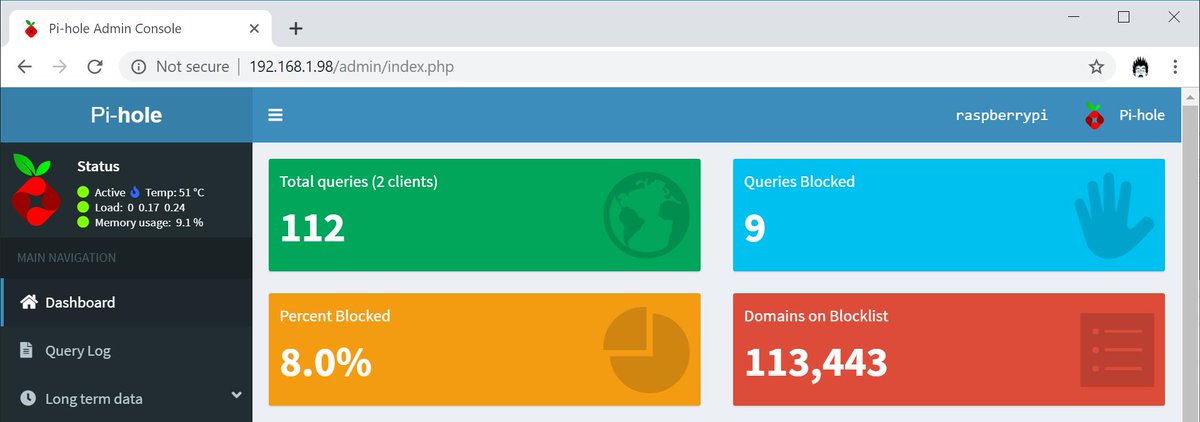This screenshot has height=422, width=1200.
Task: Open the Dashboard home icon
Action: [x=29, y=302]
